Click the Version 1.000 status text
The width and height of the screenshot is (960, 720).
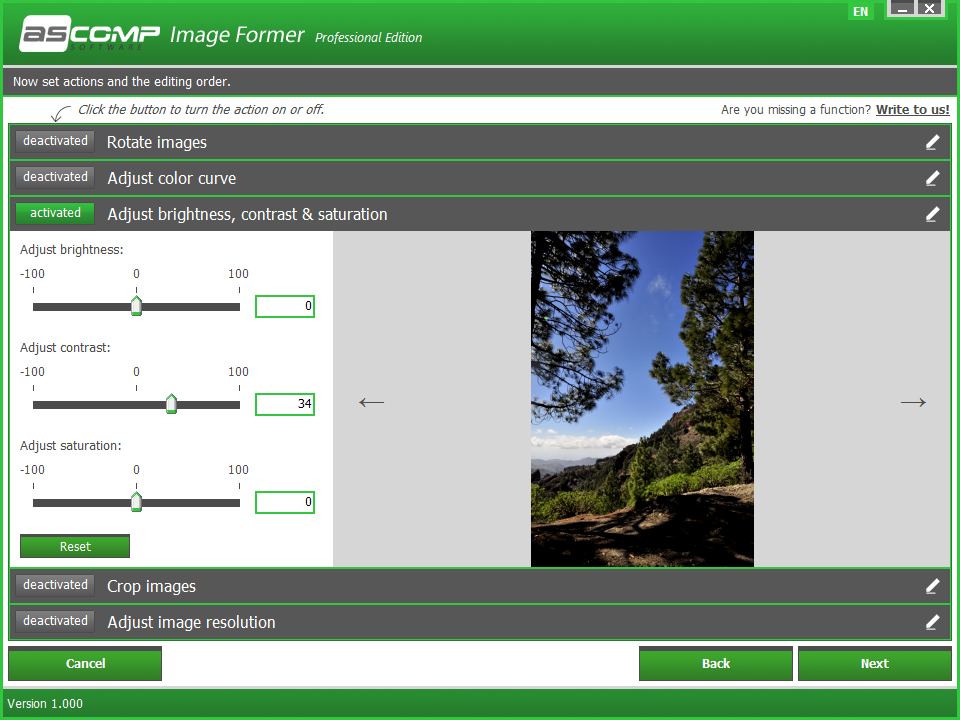(45, 703)
